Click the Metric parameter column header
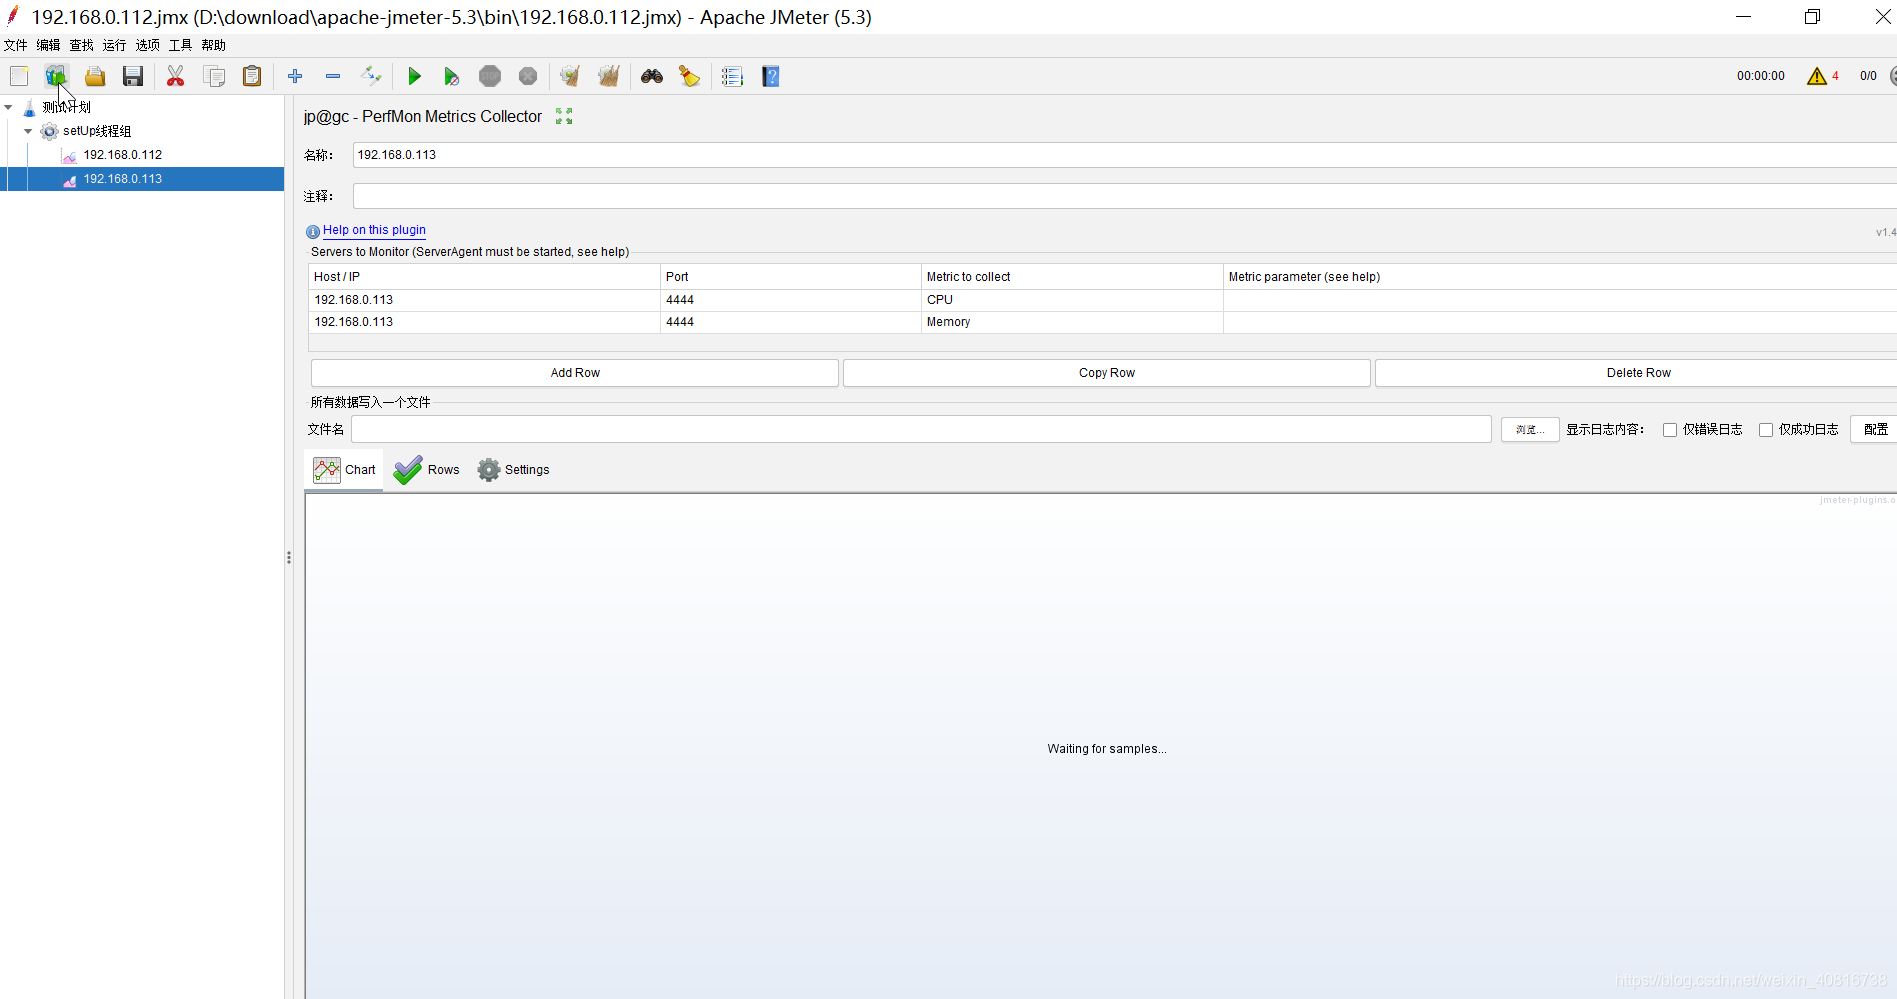Viewport: 1897px width, 999px height. [1560, 277]
